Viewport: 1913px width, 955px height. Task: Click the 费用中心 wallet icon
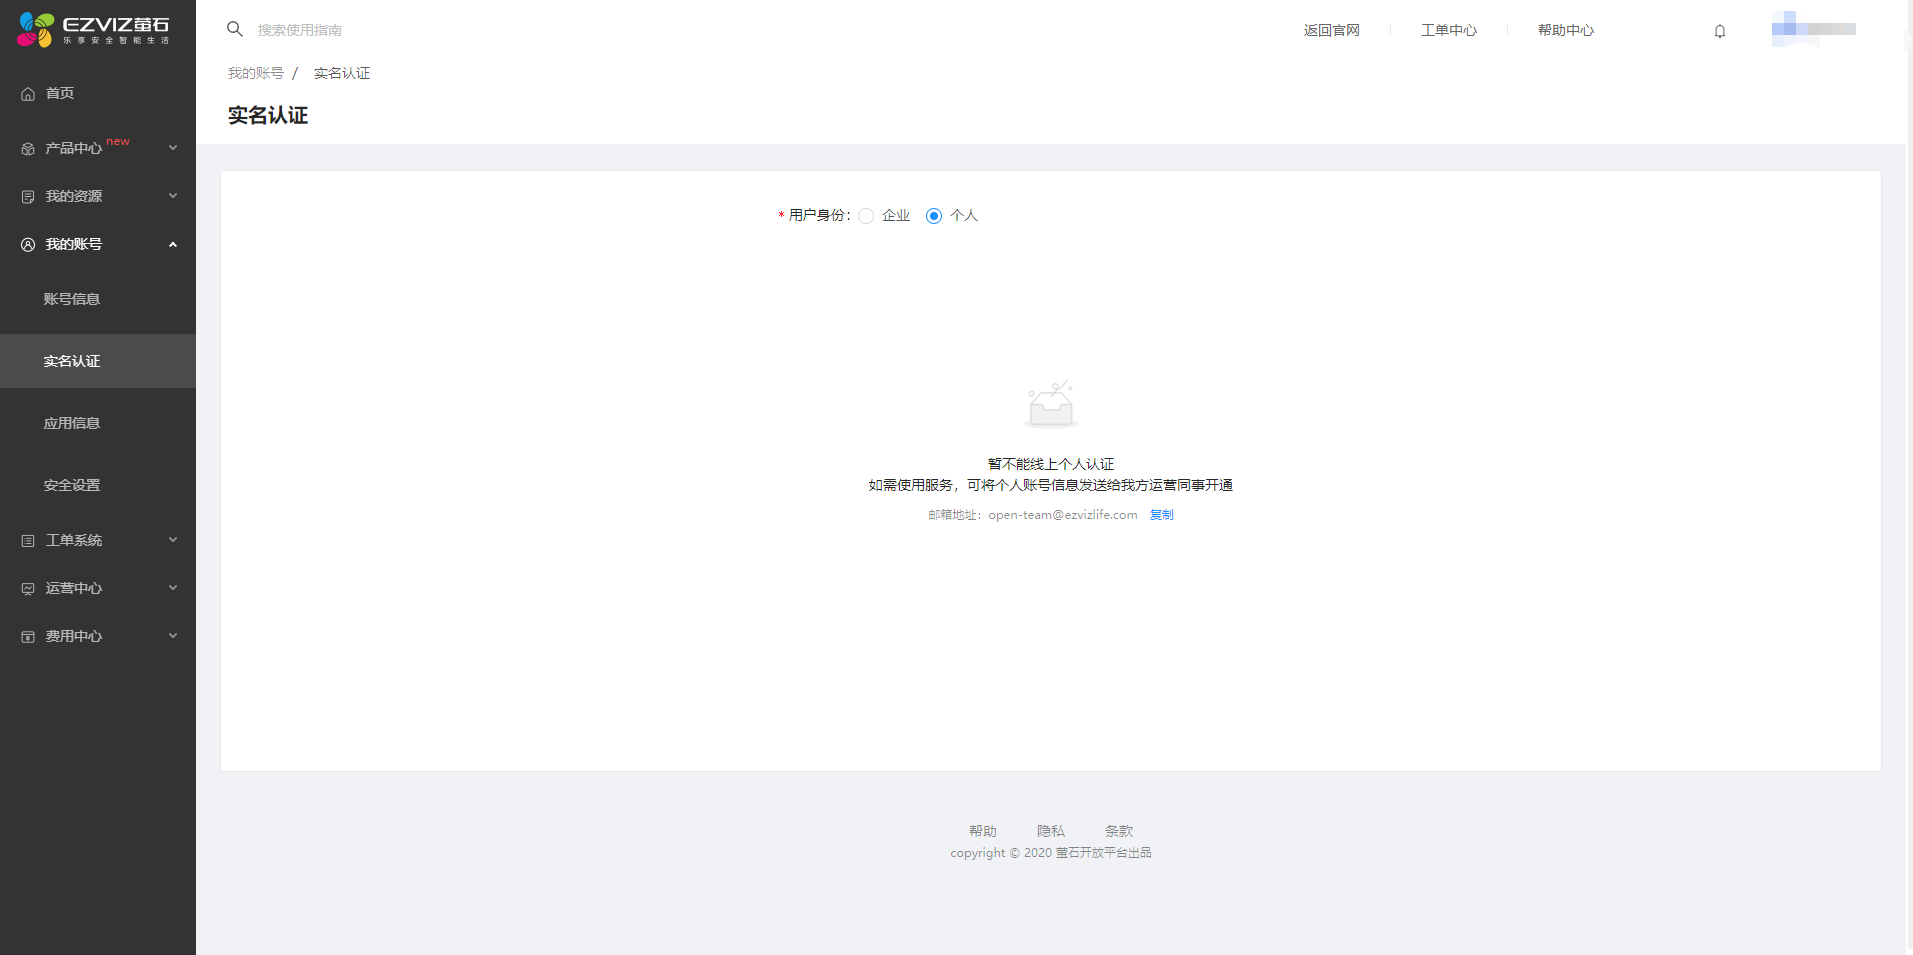[x=28, y=637]
